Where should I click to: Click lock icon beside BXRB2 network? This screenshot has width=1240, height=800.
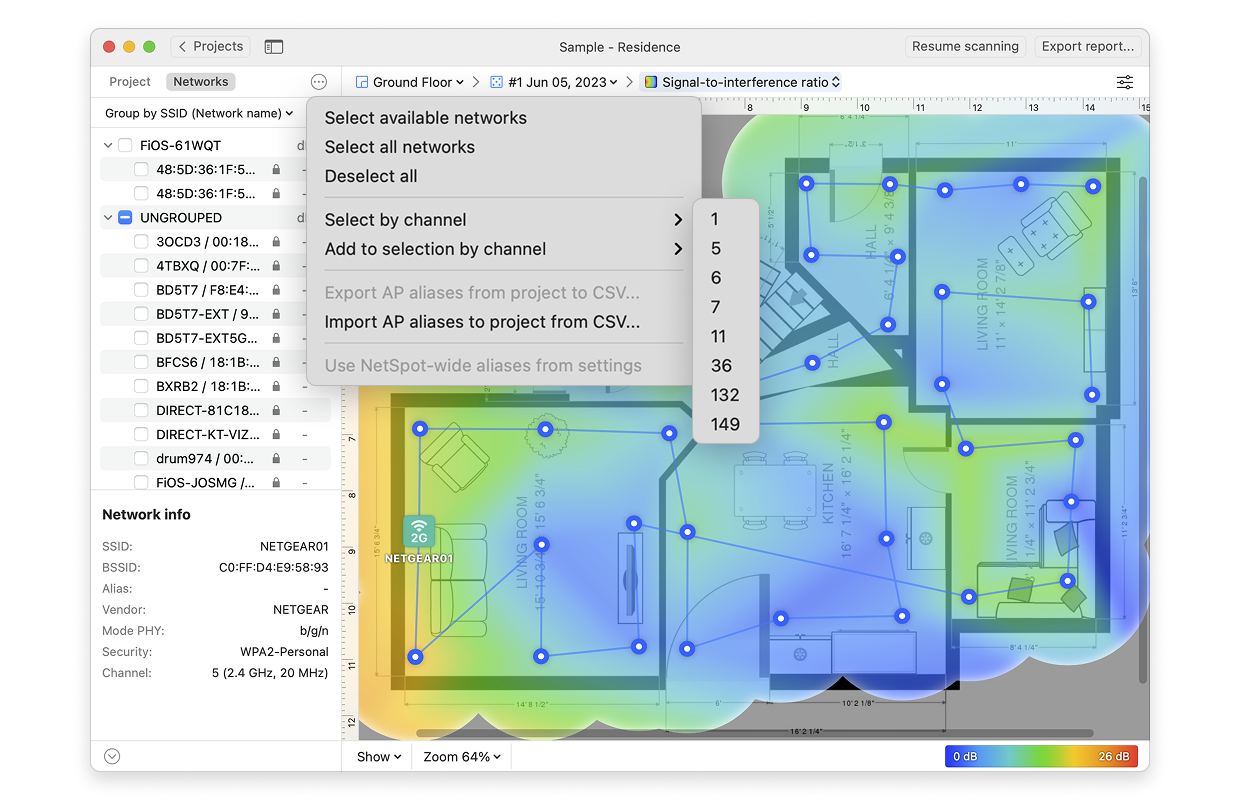click(x=276, y=386)
